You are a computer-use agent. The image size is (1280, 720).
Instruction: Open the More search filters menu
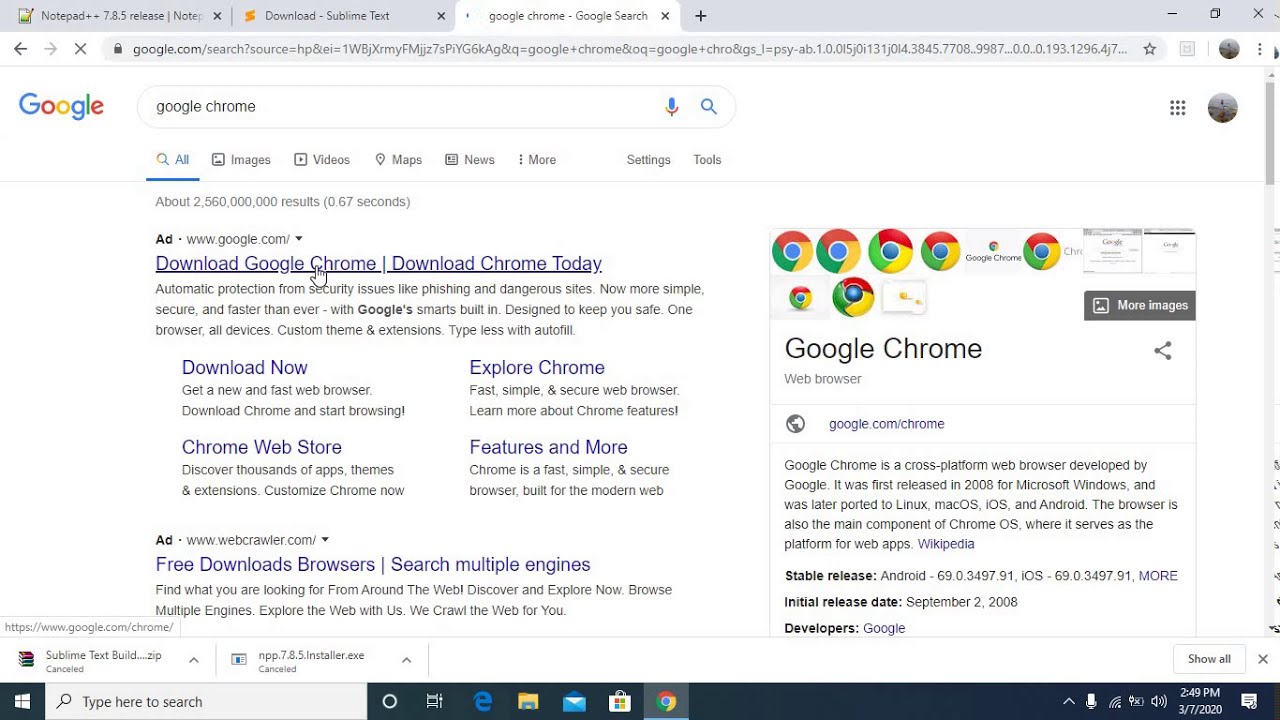(536, 160)
